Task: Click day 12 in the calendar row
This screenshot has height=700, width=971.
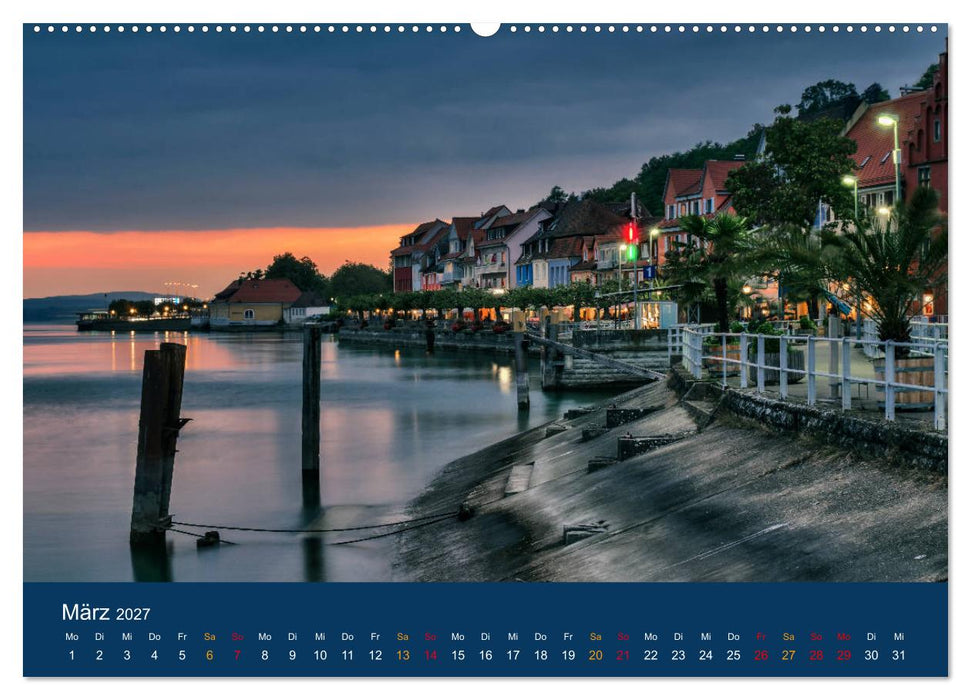Action: (x=375, y=655)
